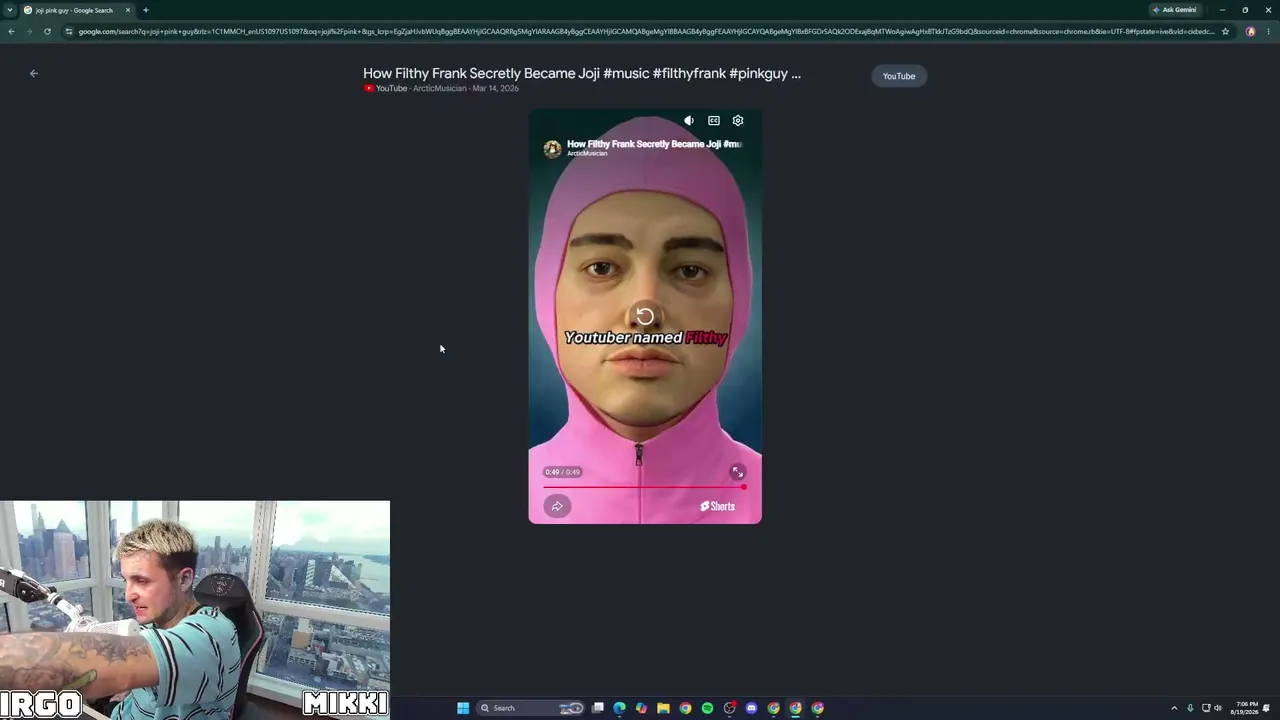Replay the finished video
Image resolution: width=1280 pixels, height=720 pixels.
point(645,317)
